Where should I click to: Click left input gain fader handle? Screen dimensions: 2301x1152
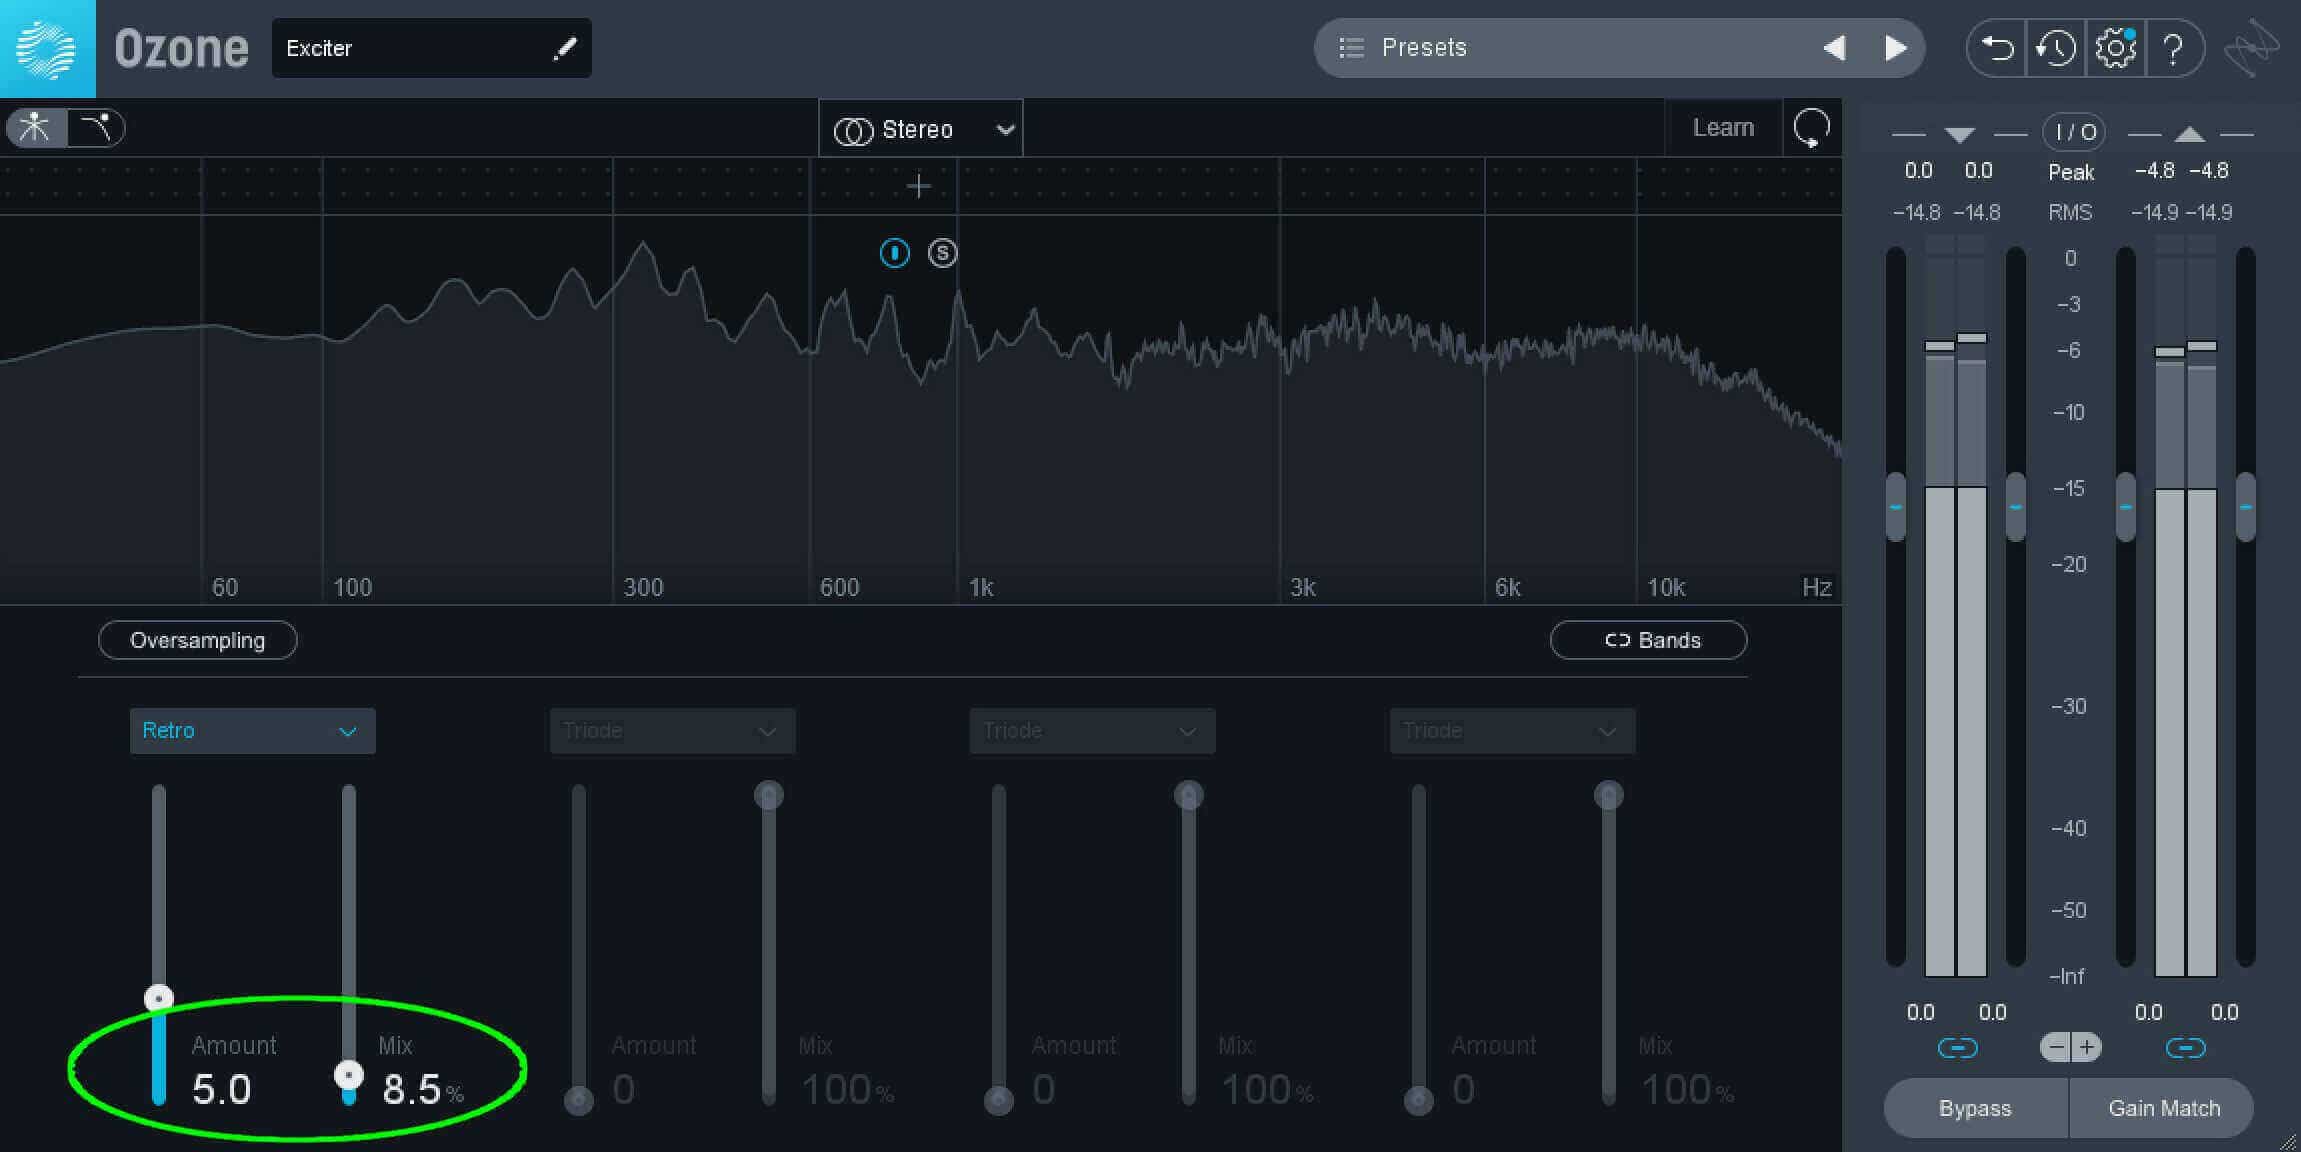pos(1895,507)
